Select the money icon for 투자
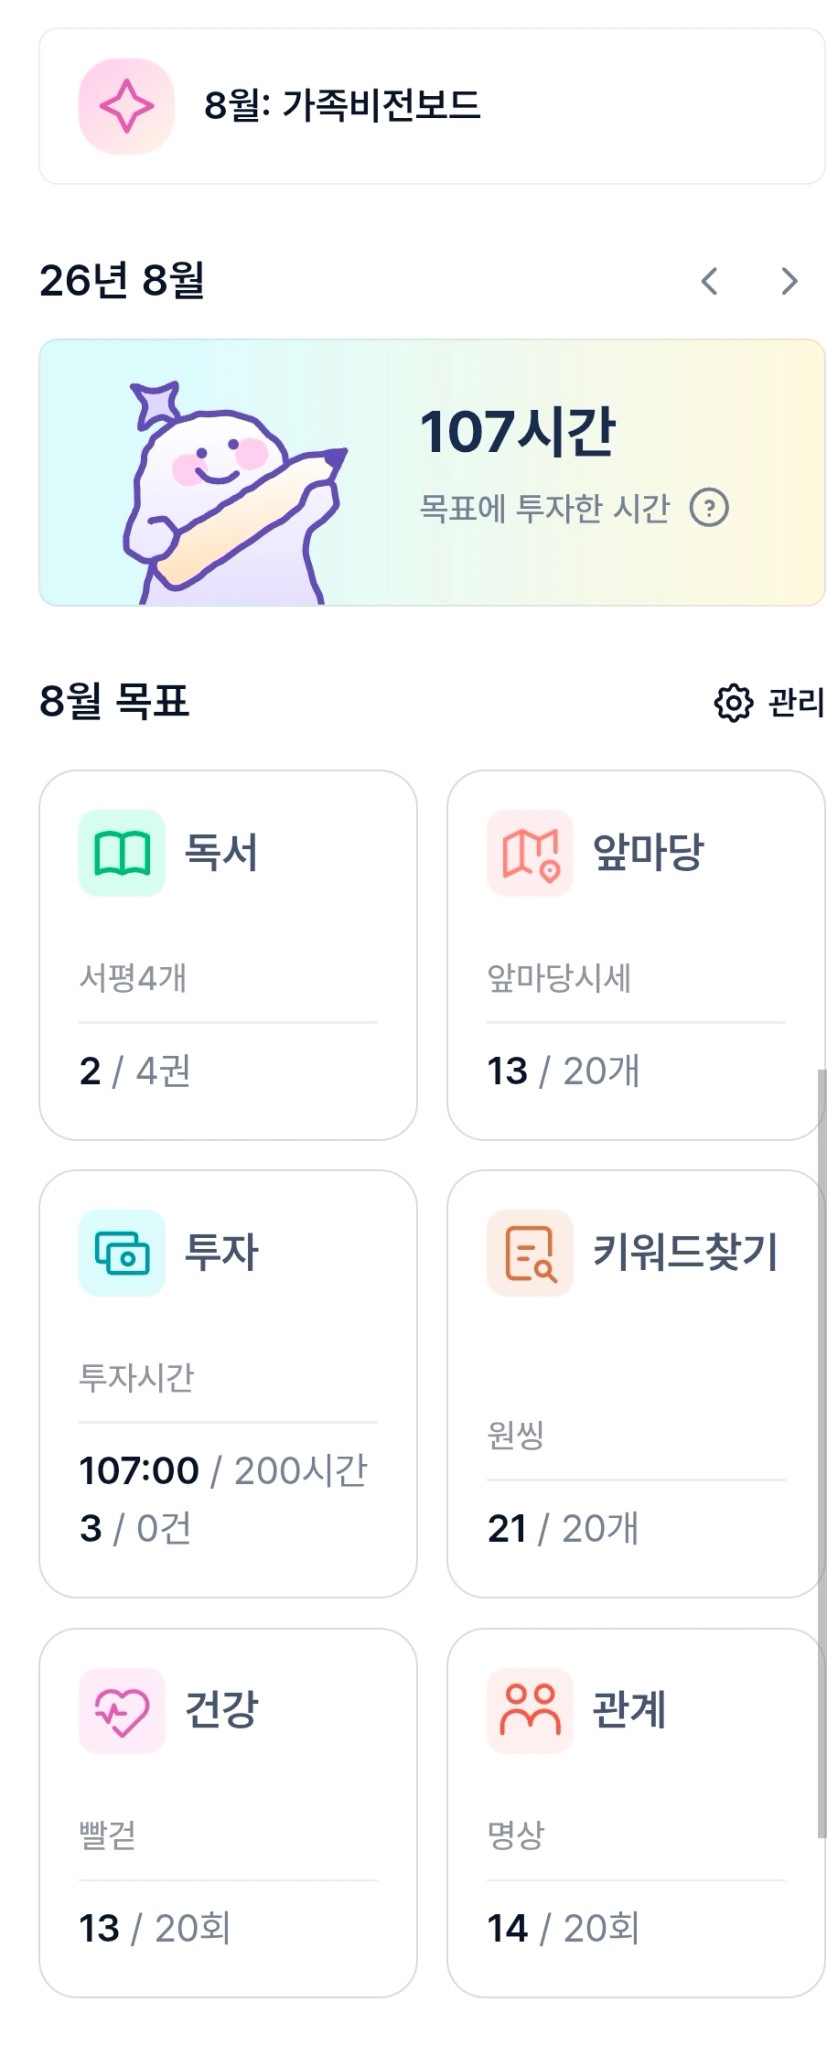The height and width of the screenshot is (2045, 827). click(x=122, y=1253)
